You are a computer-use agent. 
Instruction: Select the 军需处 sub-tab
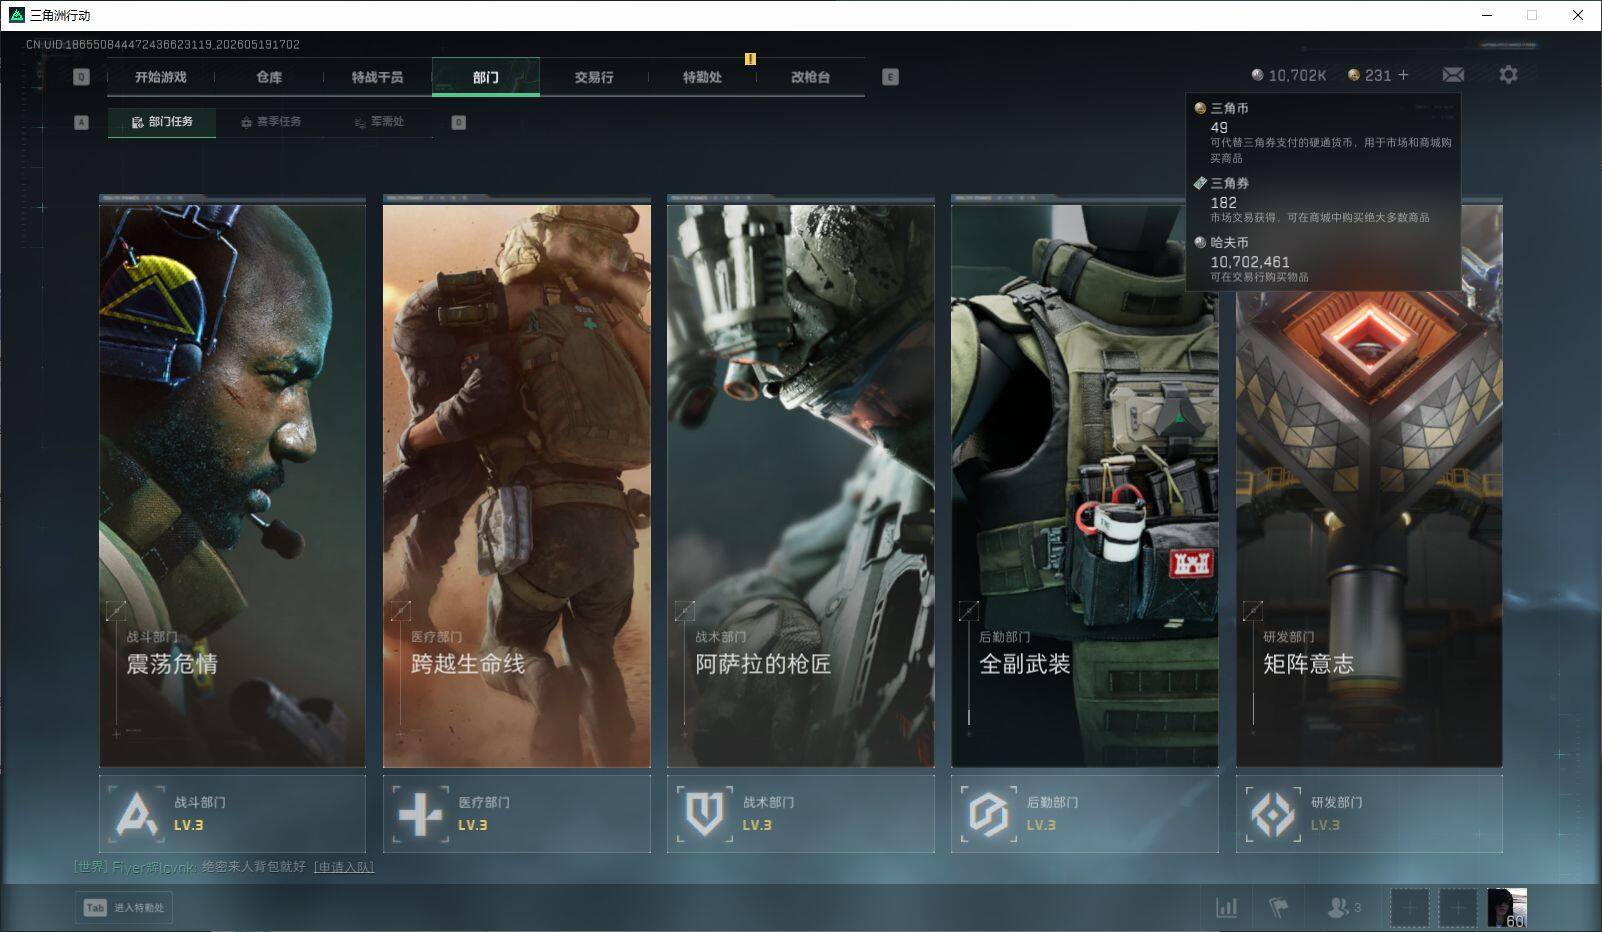tap(379, 122)
